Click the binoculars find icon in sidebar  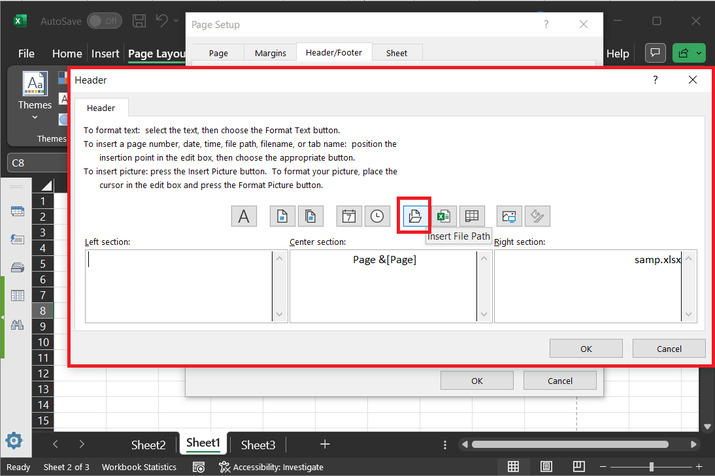[17, 325]
